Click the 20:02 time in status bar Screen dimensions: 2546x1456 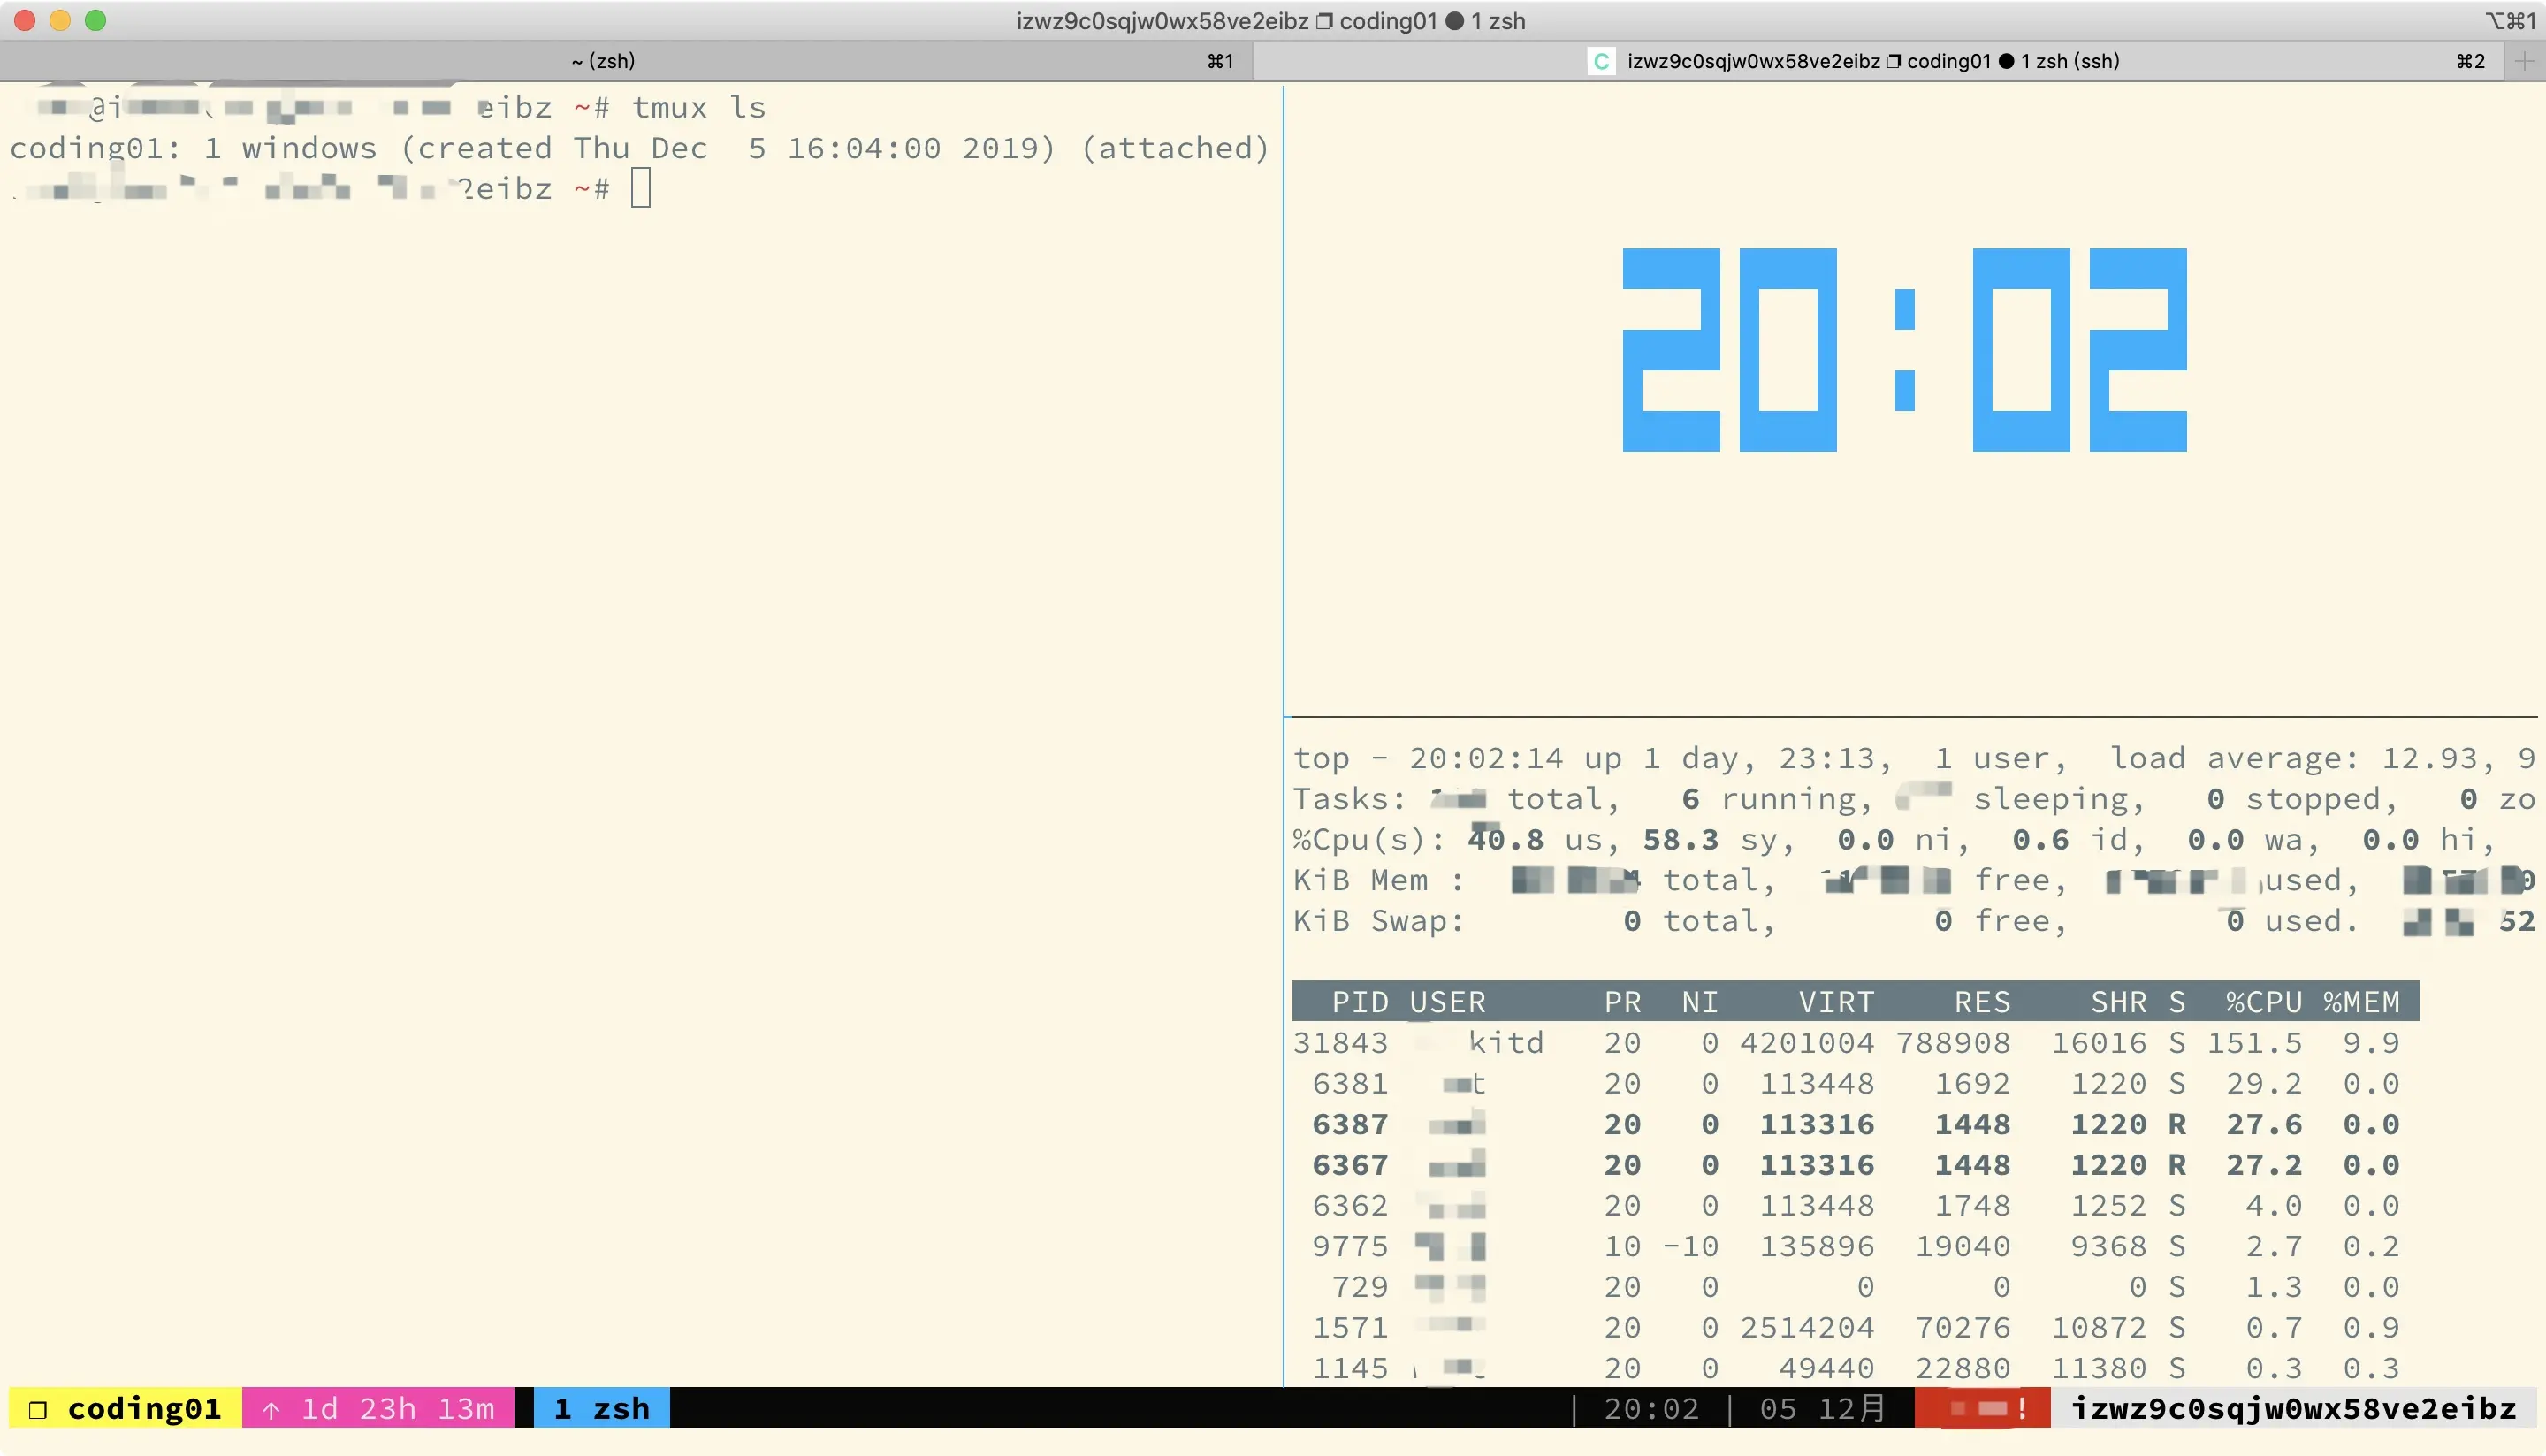point(1651,1408)
